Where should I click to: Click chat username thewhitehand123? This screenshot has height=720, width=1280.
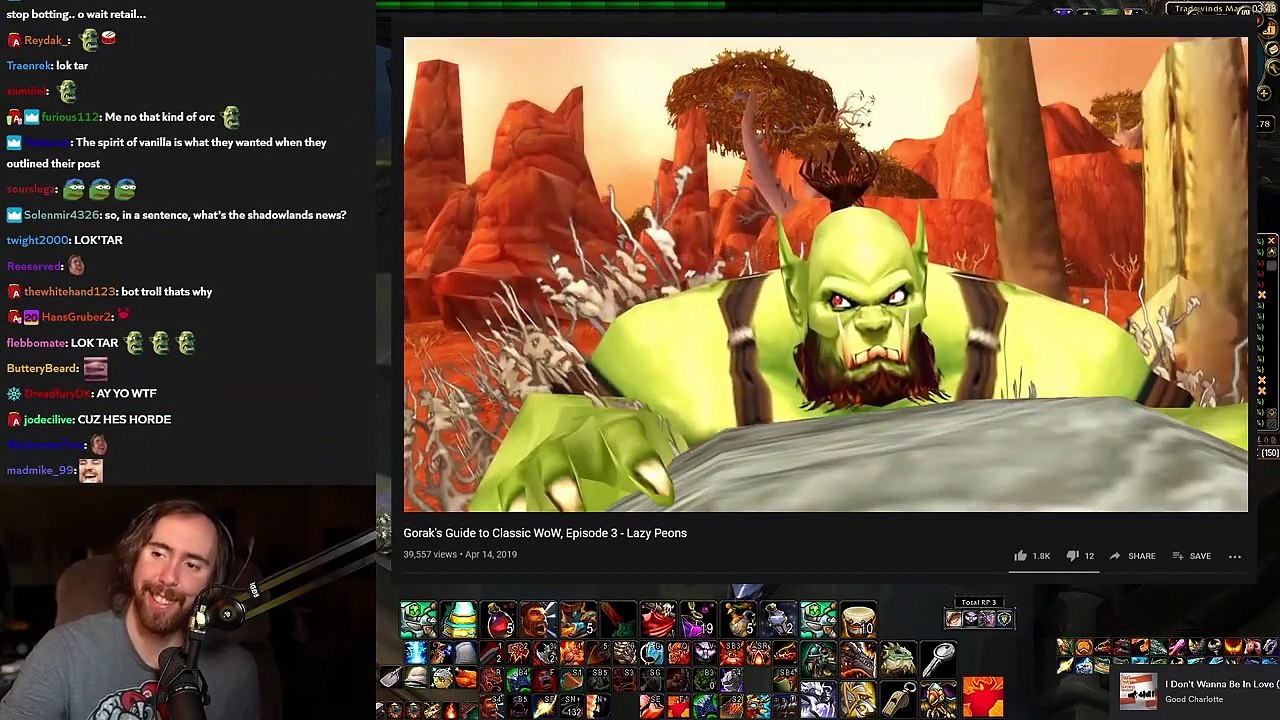click(69, 291)
